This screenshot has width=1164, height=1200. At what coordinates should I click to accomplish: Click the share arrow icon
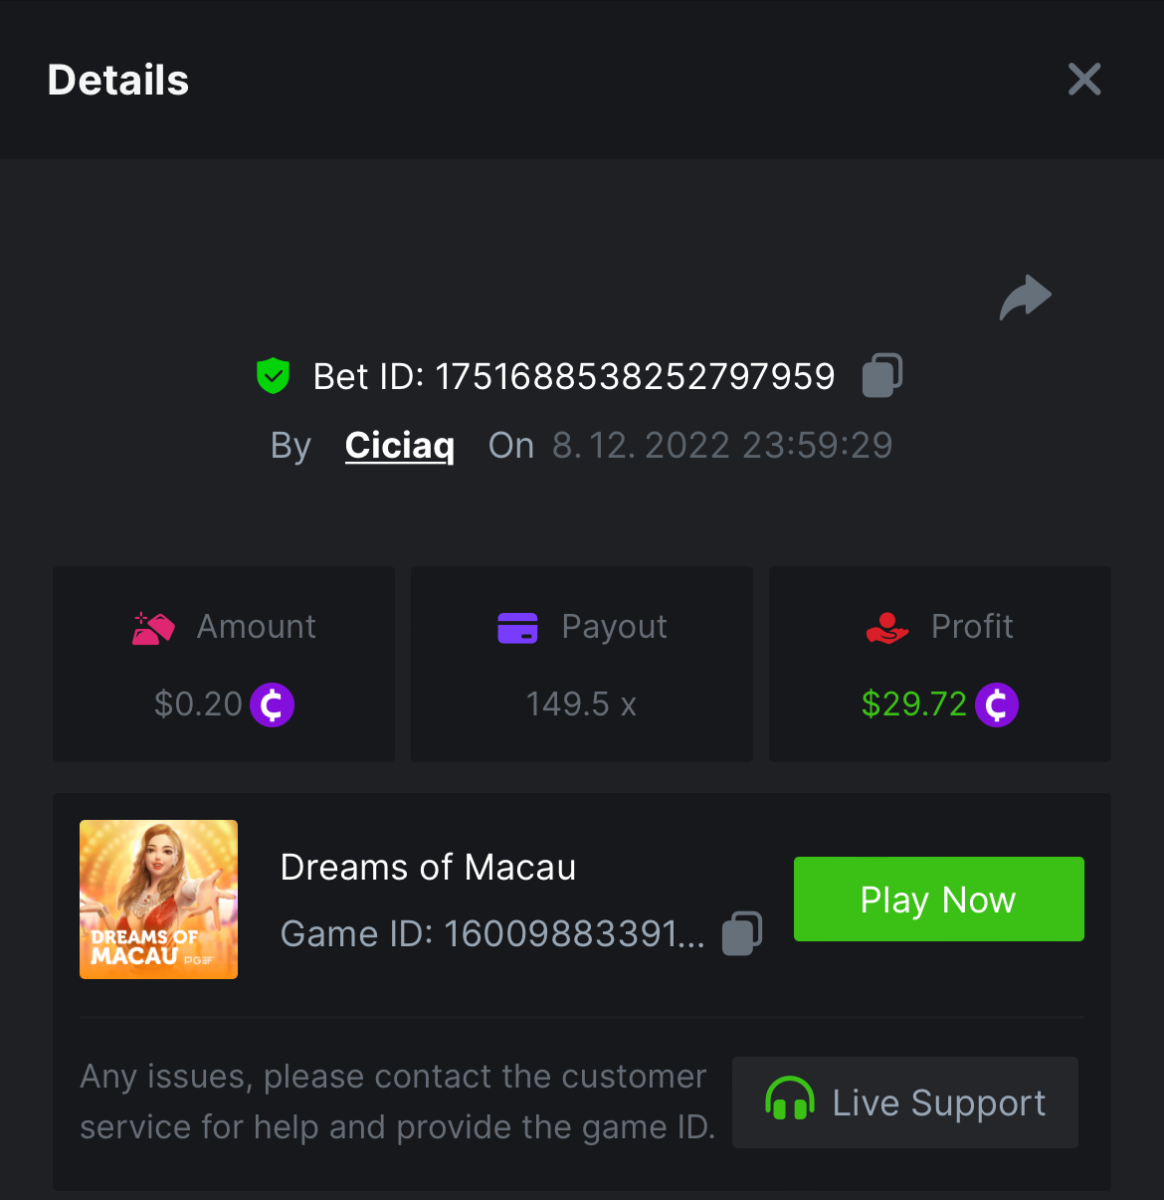coord(1025,298)
